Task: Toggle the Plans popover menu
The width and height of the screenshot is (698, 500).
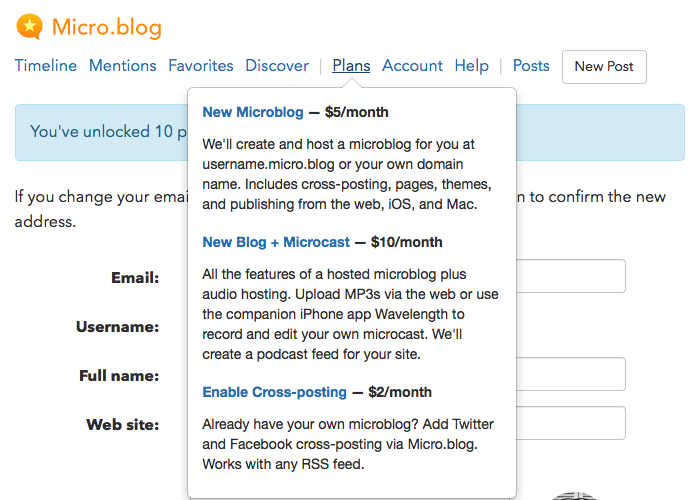Action: pyautogui.click(x=351, y=65)
